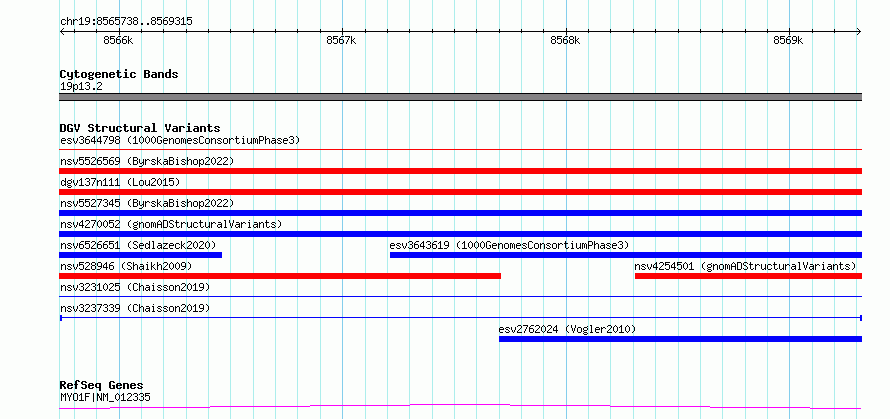Click the MYO1F|NM_012335 gene label

(x=105, y=397)
